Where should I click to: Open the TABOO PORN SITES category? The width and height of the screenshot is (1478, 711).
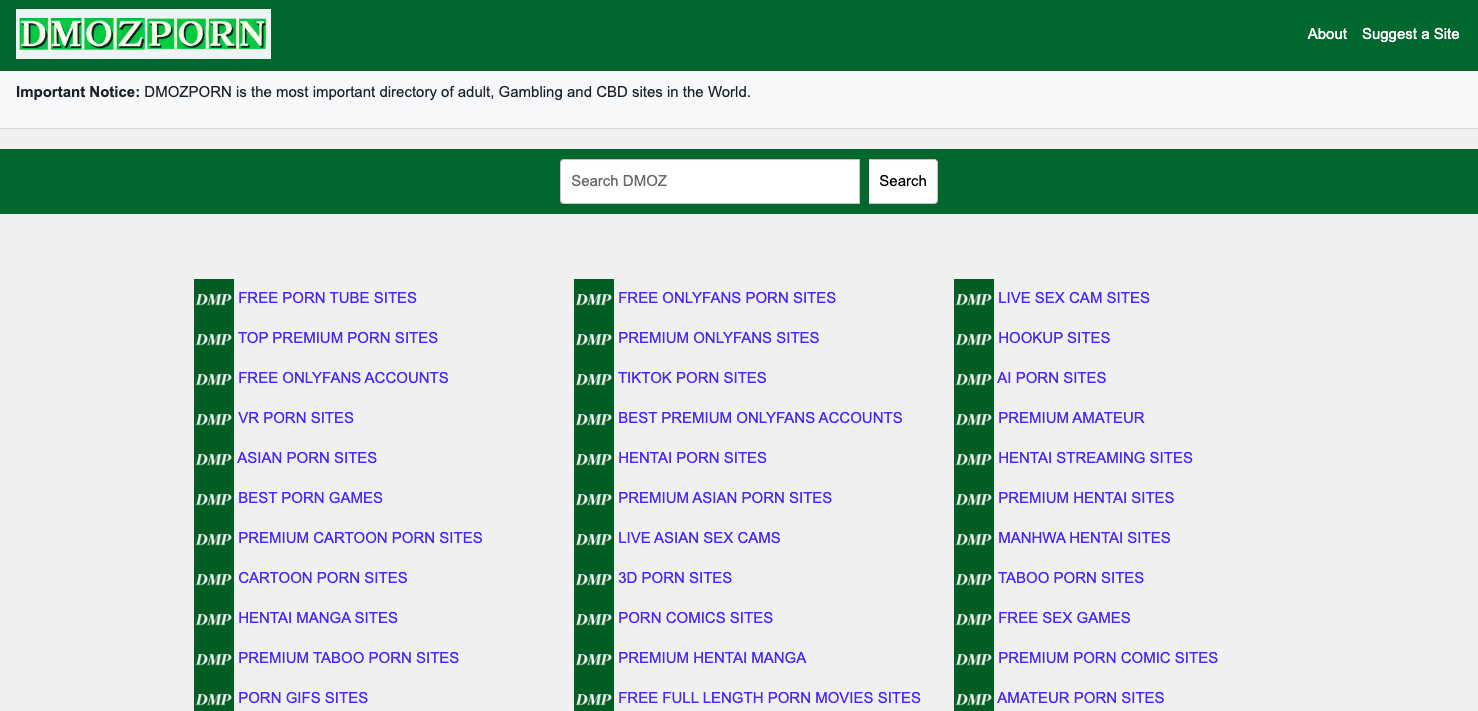click(1070, 578)
